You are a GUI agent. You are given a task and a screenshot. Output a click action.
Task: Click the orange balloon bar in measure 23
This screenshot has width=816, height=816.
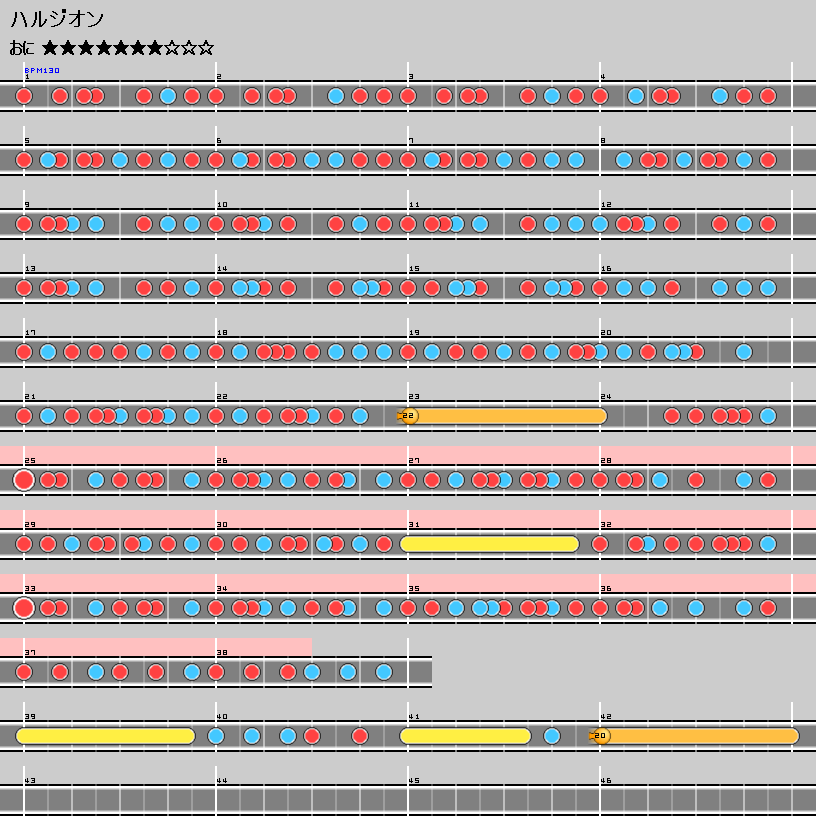click(510, 416)
